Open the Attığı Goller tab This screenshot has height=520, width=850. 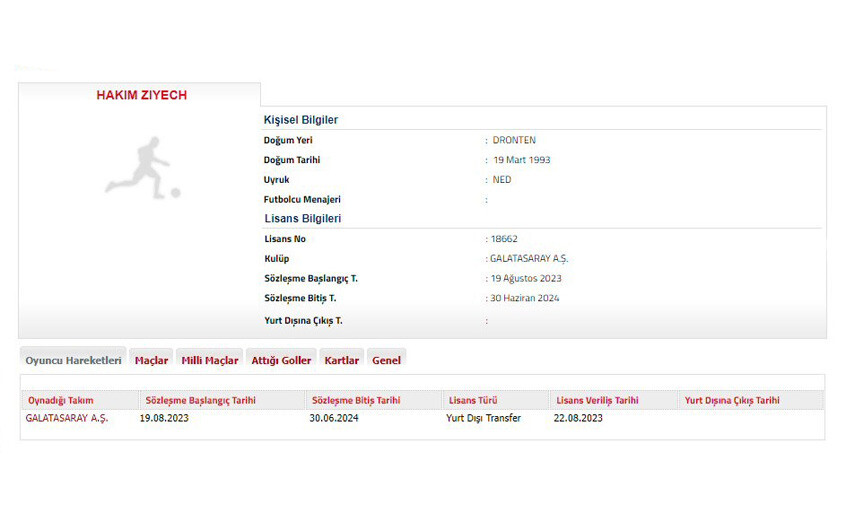tap(281, 360)
